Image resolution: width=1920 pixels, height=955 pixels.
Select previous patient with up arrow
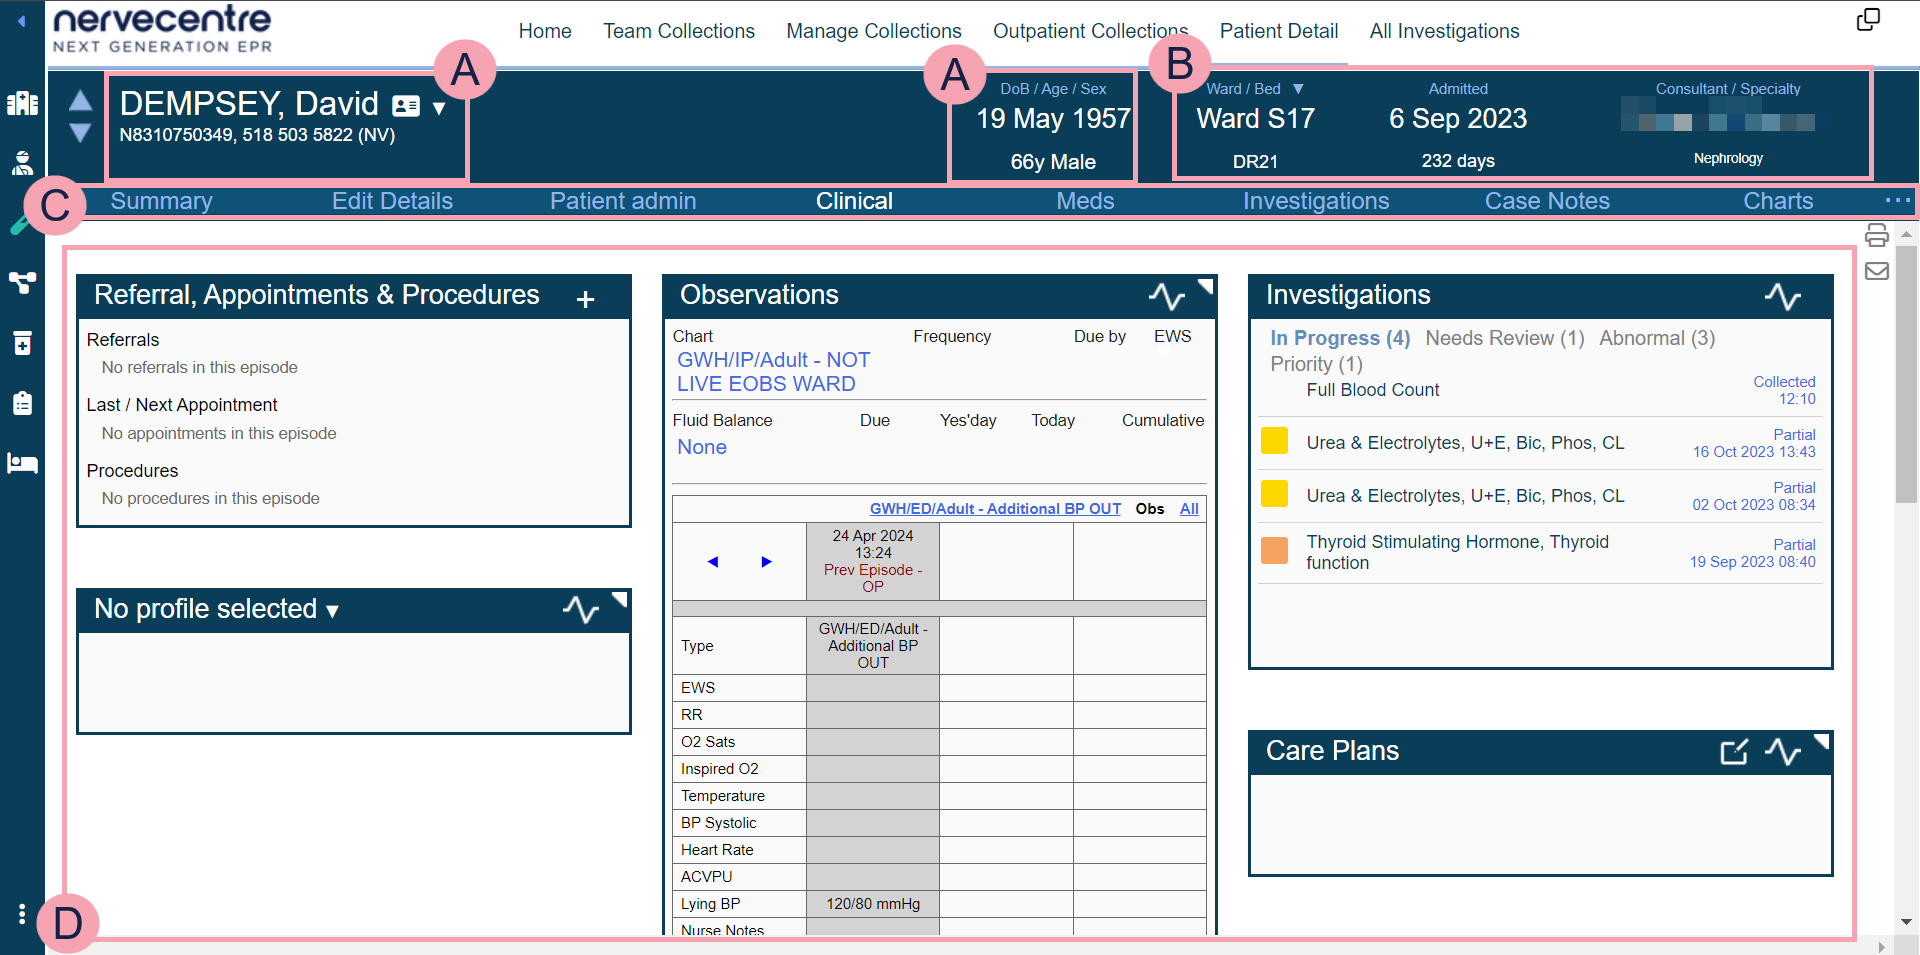tap(81, 100)
